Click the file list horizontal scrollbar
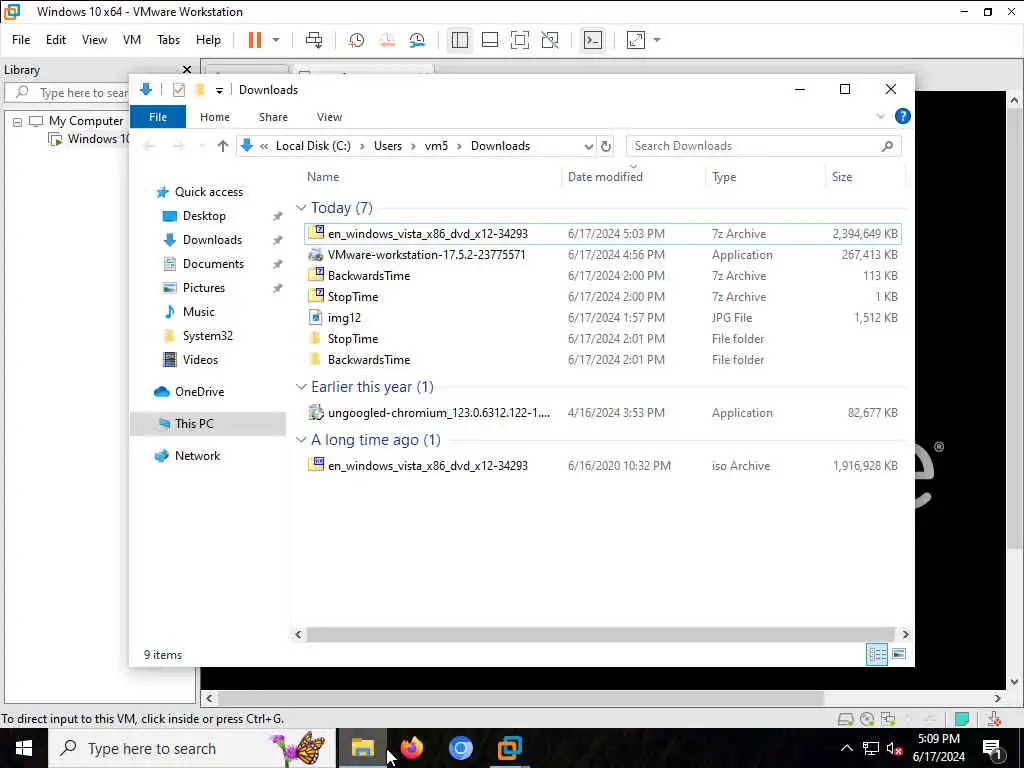The height and width of the screenshot is (768, 1024). [600, 634]
